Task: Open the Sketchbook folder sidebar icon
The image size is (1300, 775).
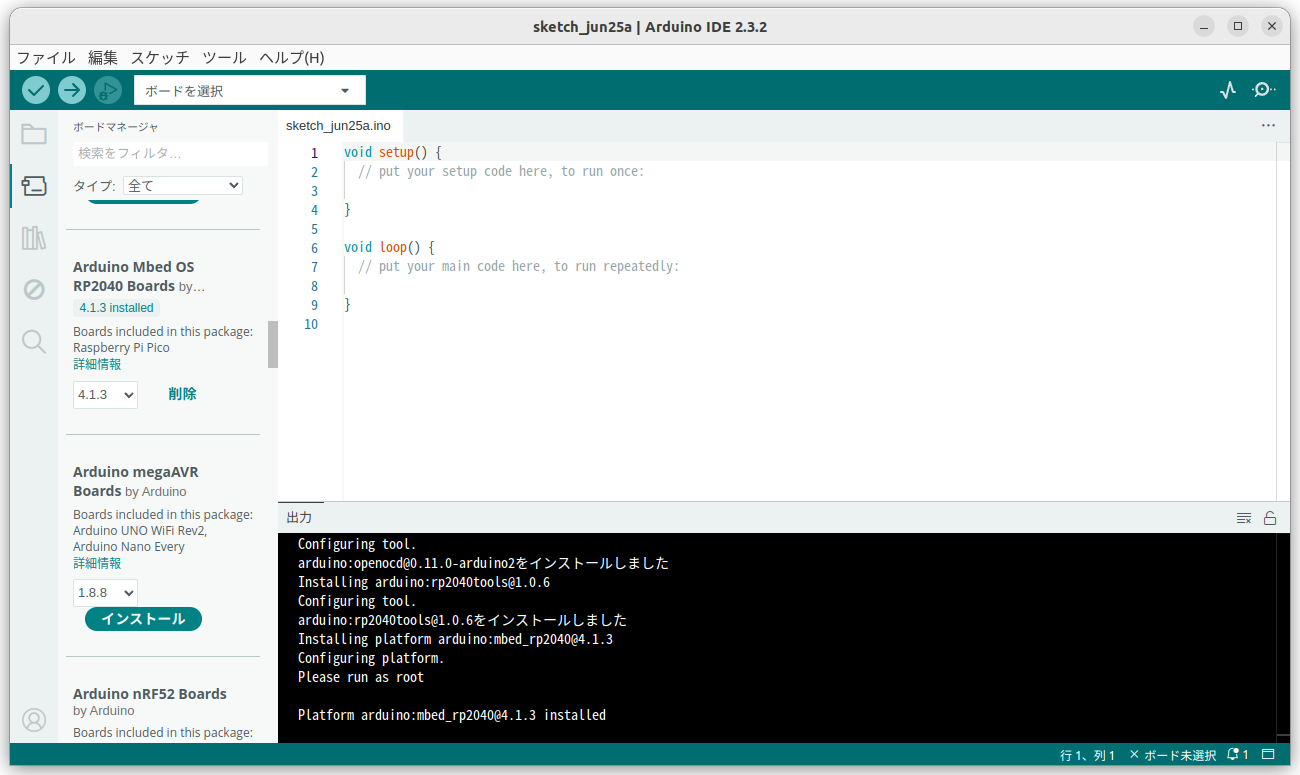Action: click(x=34, y=133)
